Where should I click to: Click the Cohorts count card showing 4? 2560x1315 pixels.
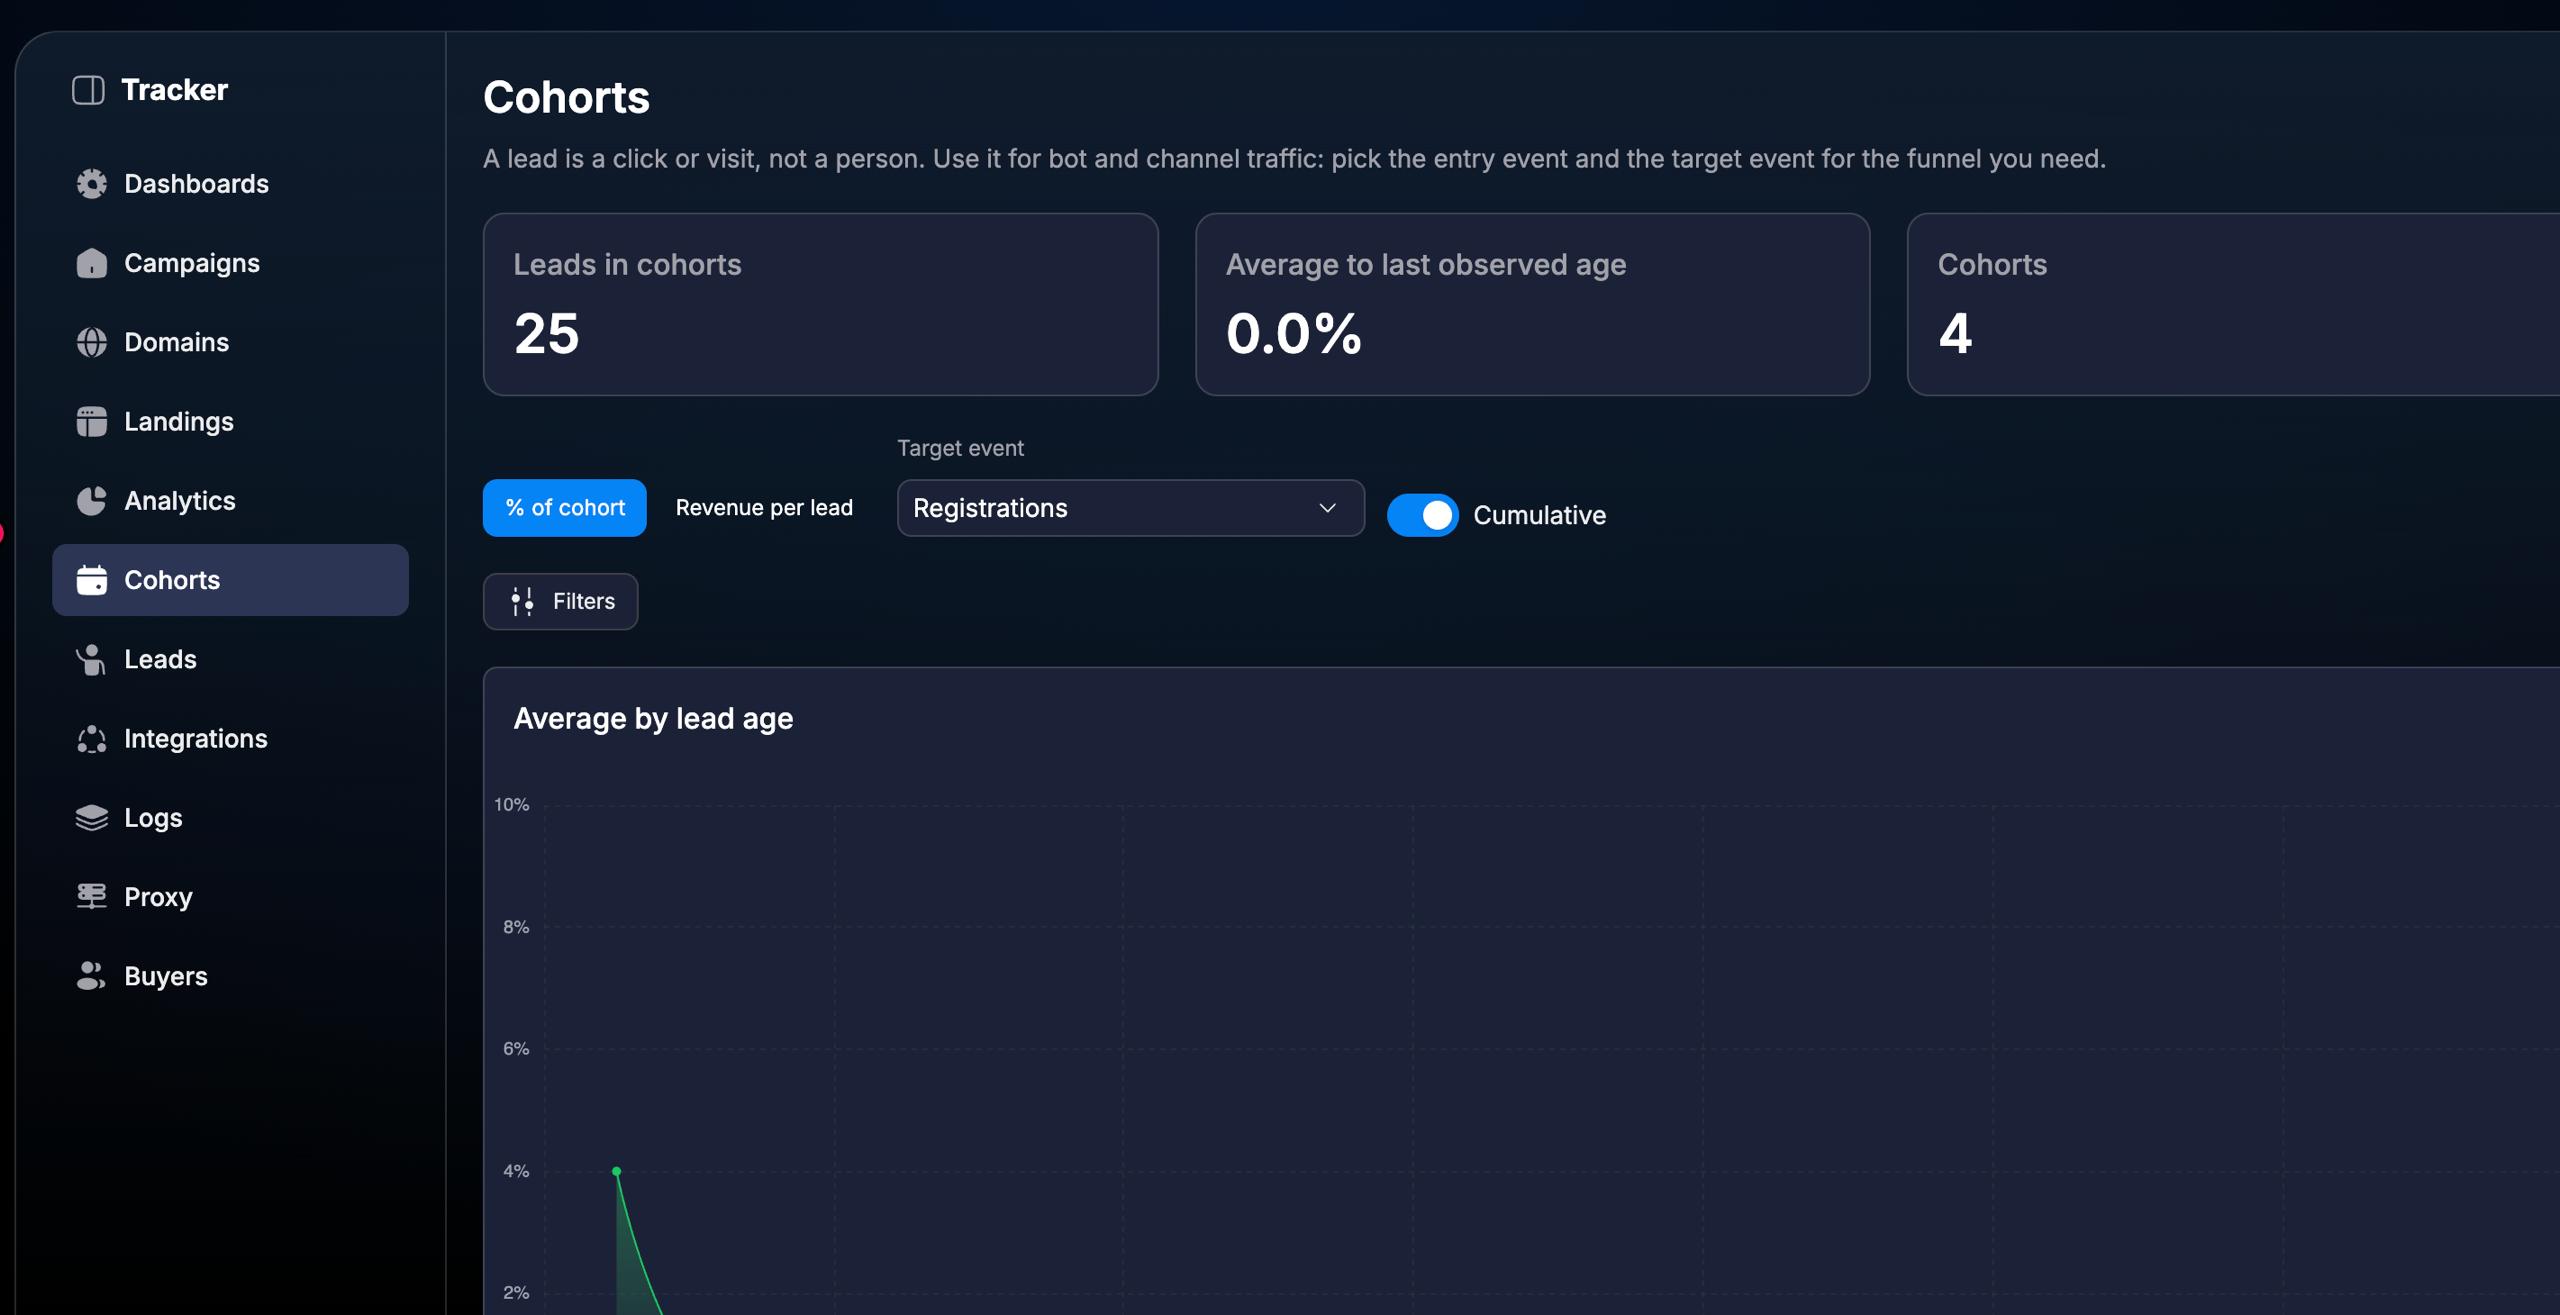click(2233, 304)
